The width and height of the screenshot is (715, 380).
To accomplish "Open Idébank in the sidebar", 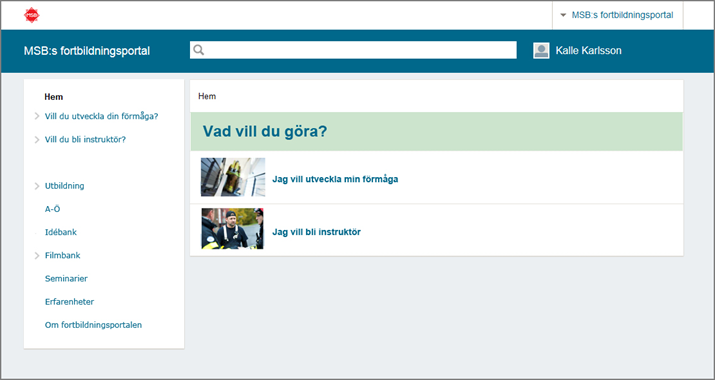I will [61, 232].
